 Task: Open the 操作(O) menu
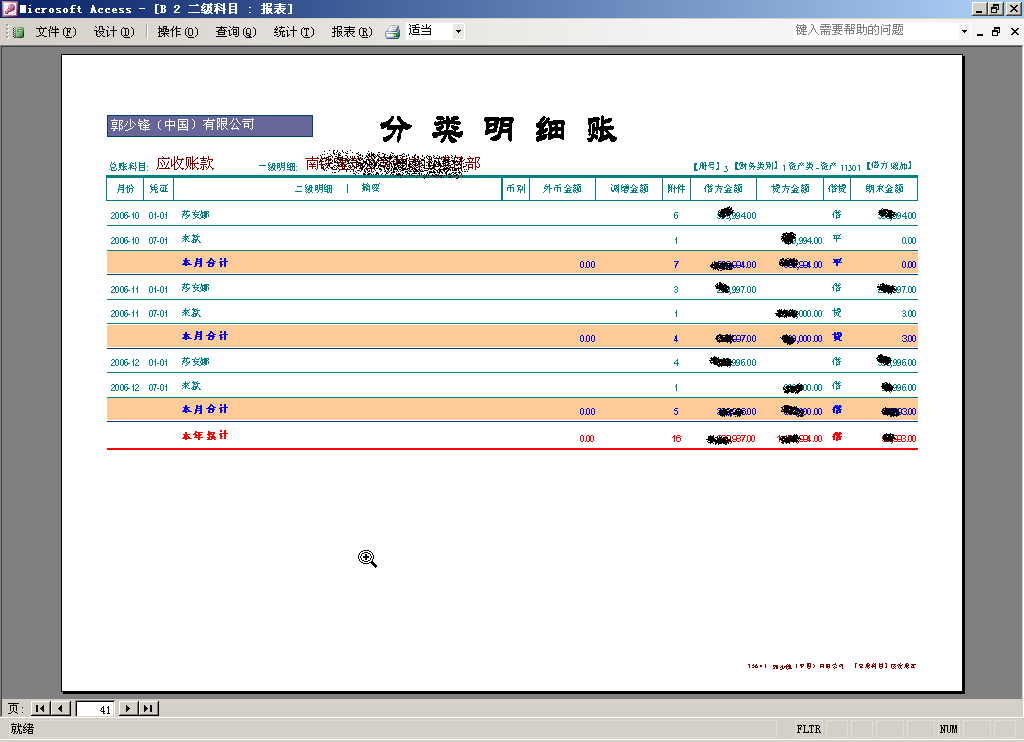178,32
